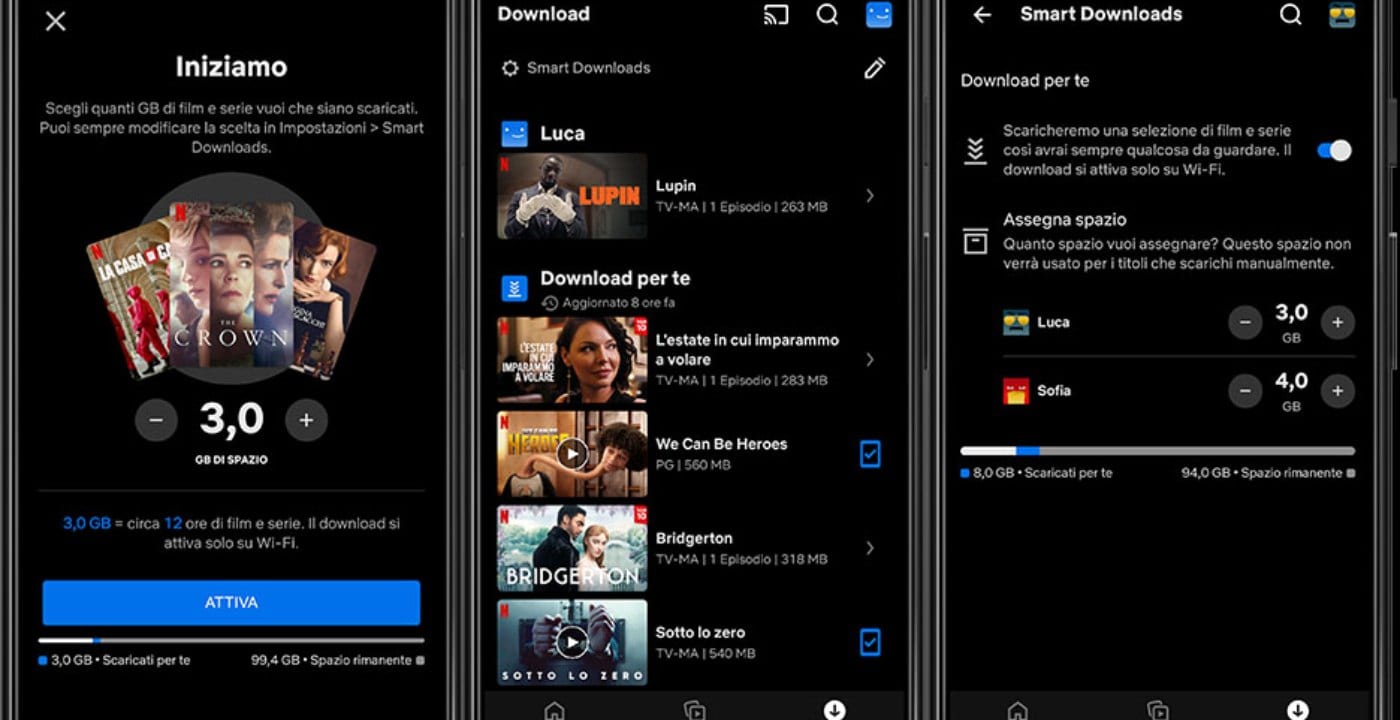Click the Download per te section icon
The height and width of the screenshot is (720, 1400).
(x=514, y=289)
